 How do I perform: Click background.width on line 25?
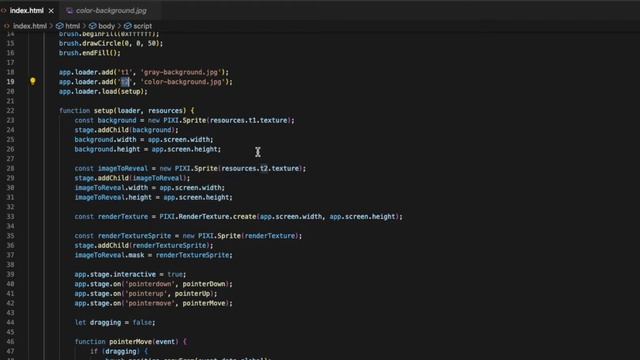click(x=105, y=140)
